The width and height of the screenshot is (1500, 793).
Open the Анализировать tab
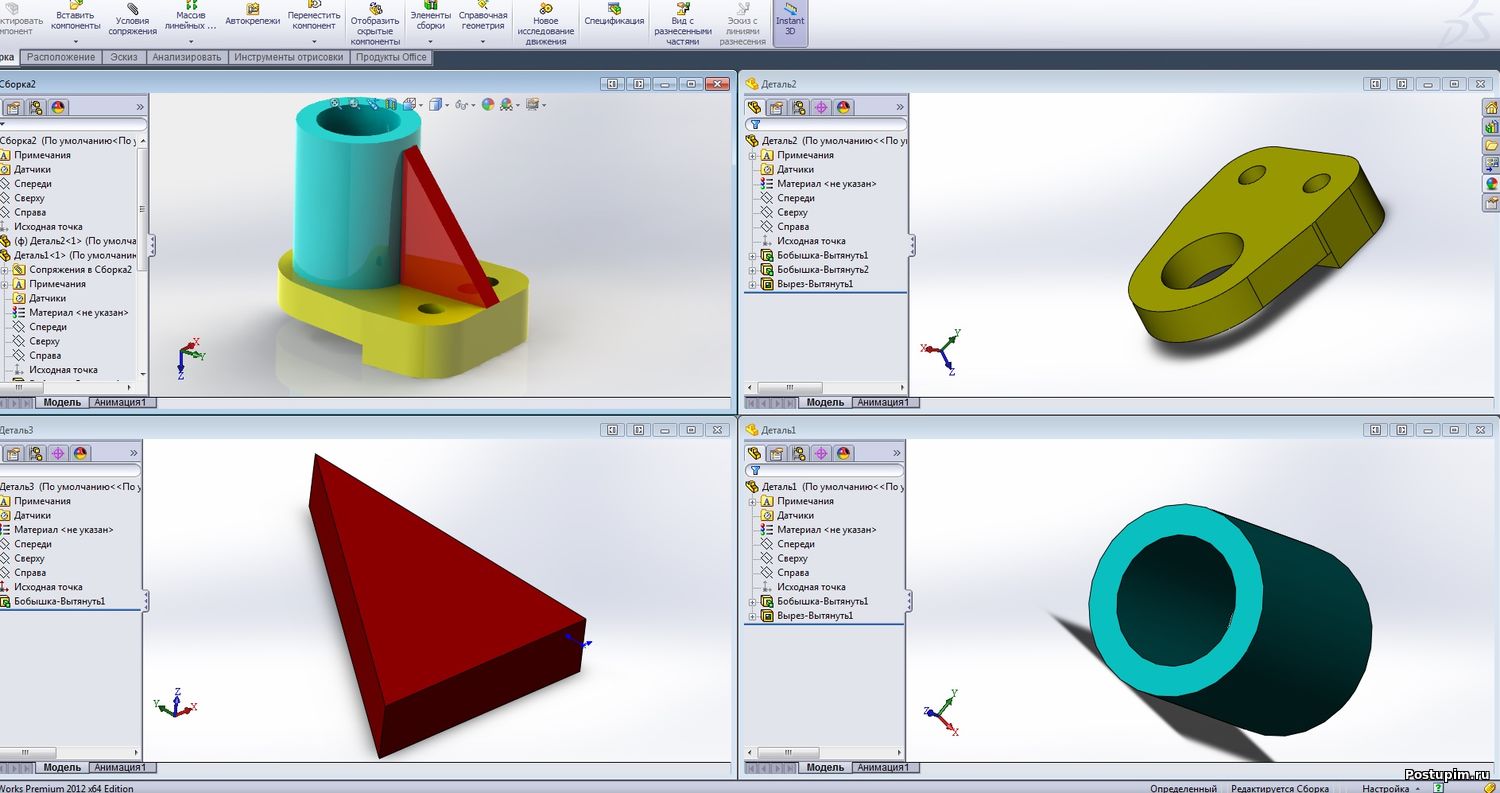point(186,57)
